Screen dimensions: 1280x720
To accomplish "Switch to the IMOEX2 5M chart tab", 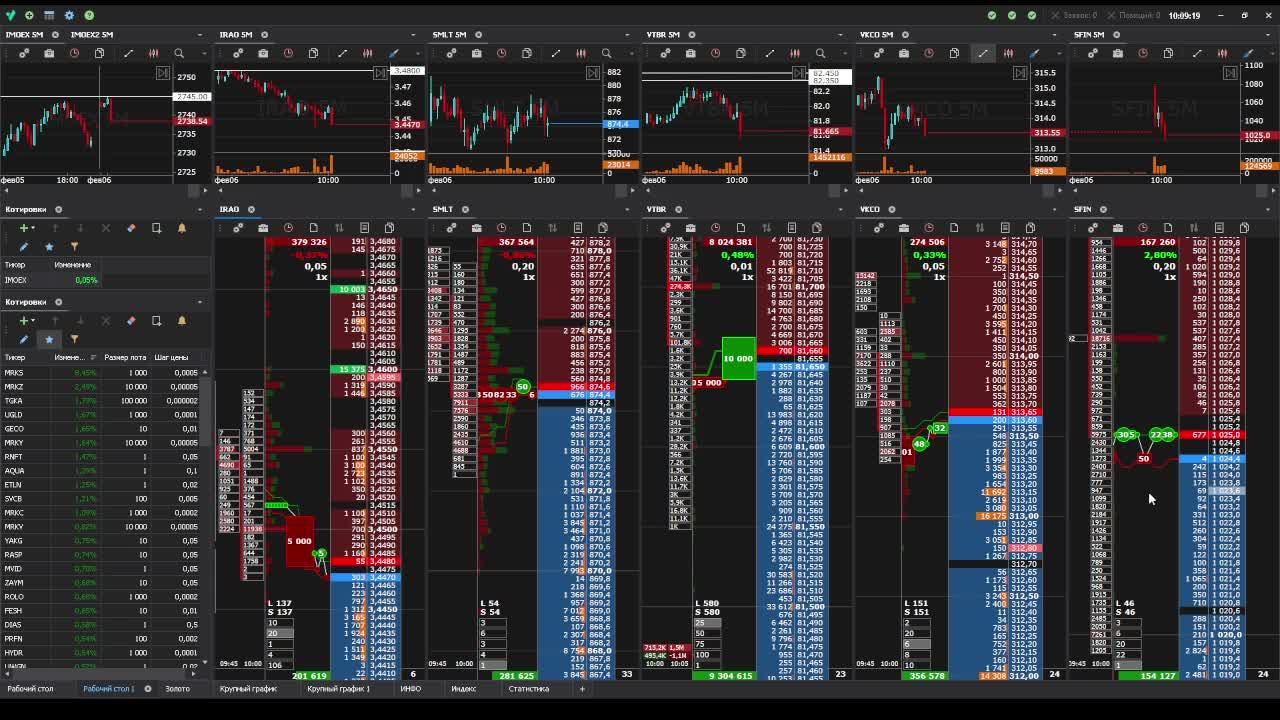I will [x=91, y=35].
